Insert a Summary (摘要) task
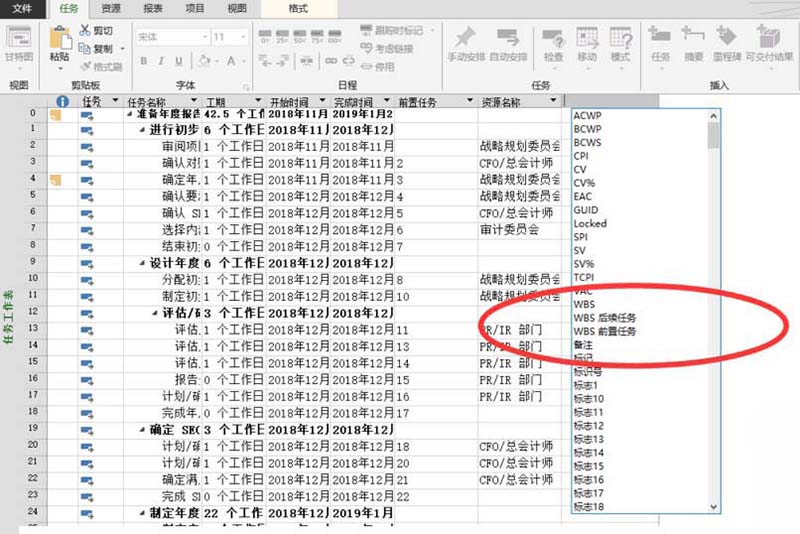The image size is (800, 534). (x=693, y=45)
